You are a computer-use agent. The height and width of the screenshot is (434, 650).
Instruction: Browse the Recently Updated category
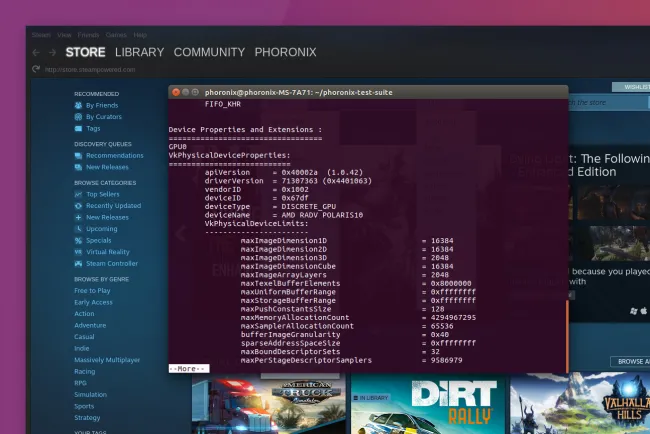pos(114,206)
